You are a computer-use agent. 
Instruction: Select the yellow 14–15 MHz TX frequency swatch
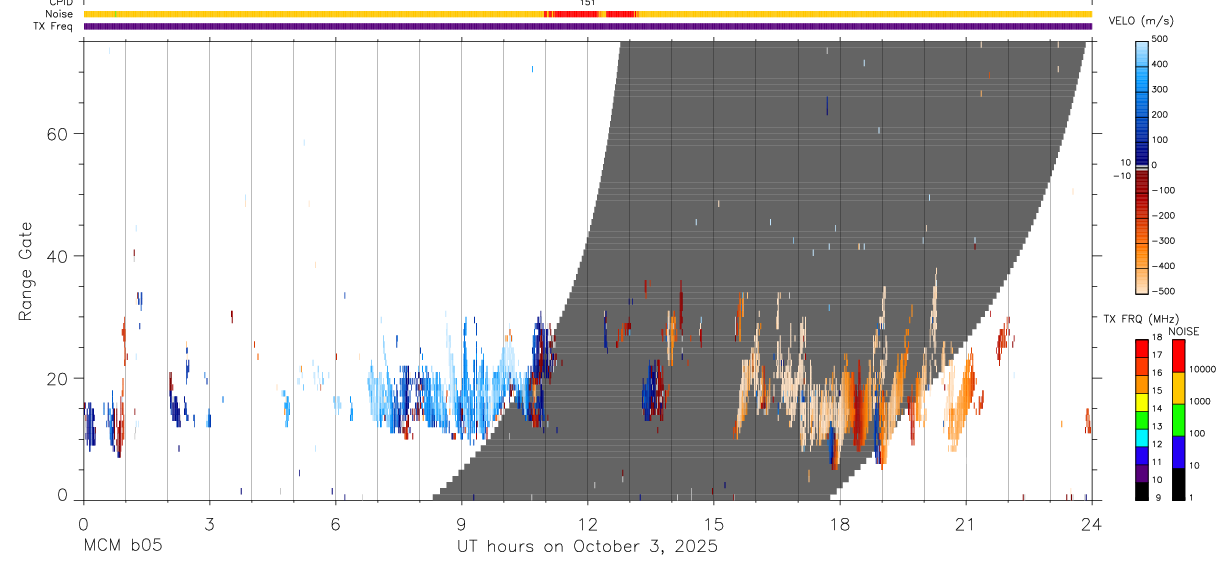pyautogui.click(x=1142, y=400)
